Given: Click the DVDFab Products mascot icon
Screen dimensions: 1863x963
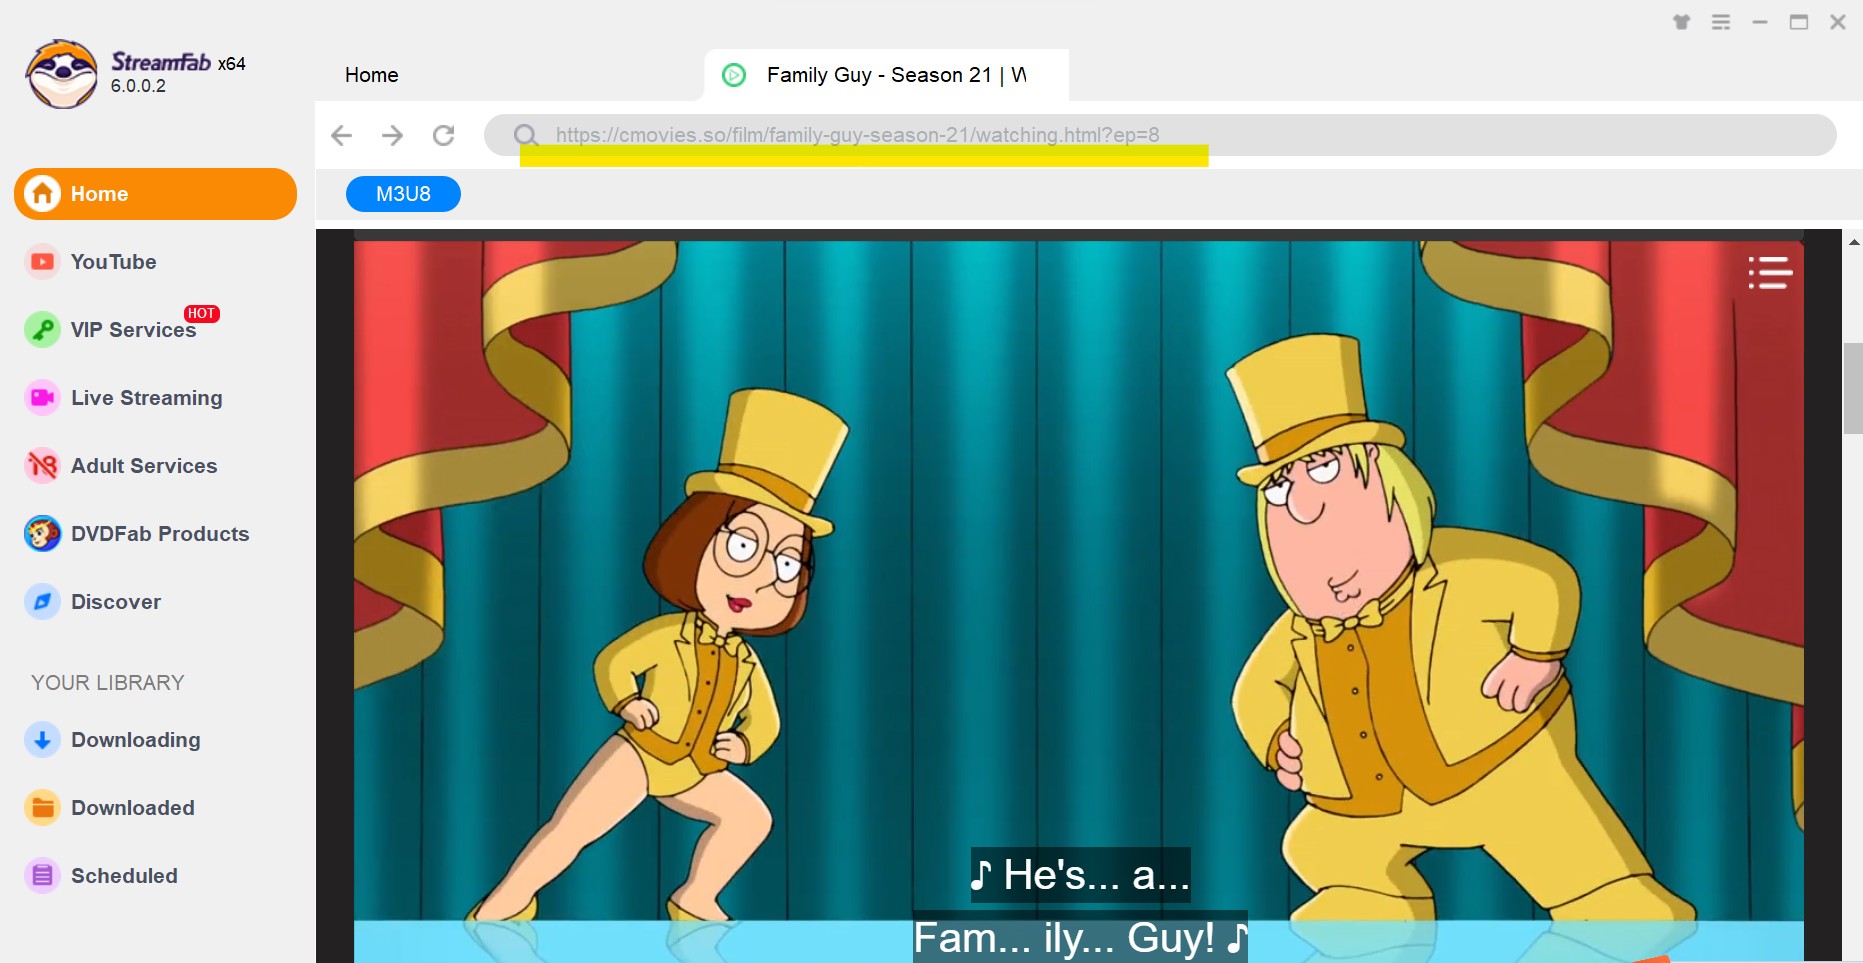Looking at the screenshot, I should pos(42,534).
